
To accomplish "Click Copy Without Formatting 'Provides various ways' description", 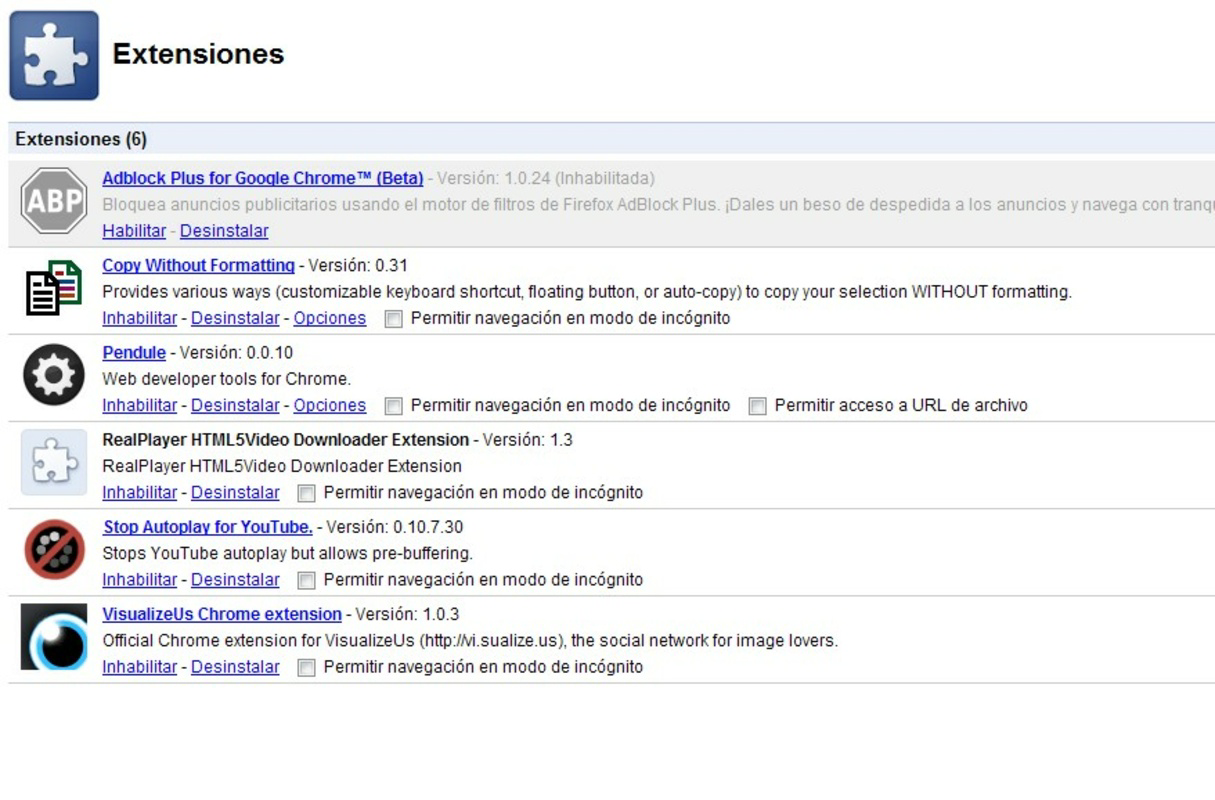I will click(587, 293).
